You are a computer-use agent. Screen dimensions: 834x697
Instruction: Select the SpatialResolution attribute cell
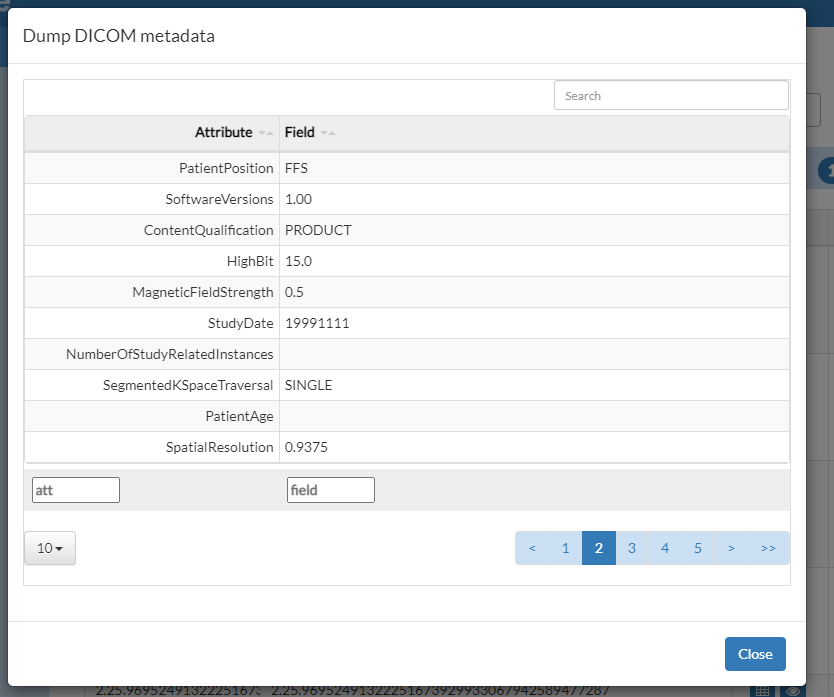[152, 447]
